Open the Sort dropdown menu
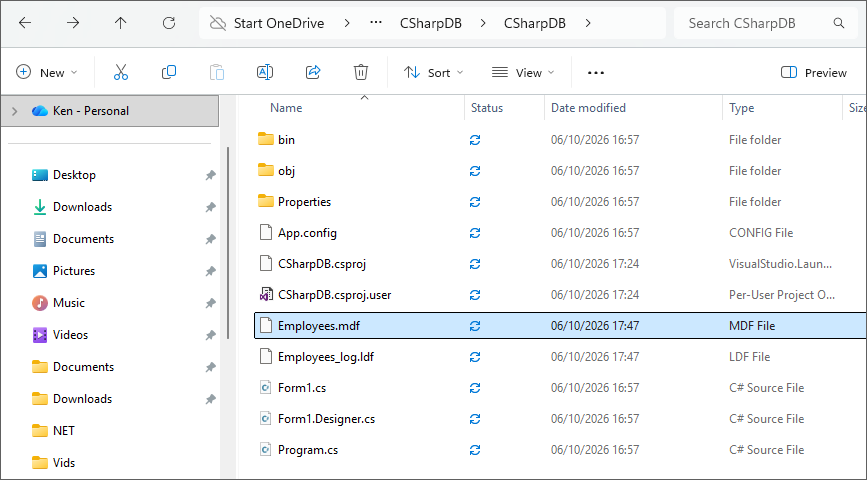This screenshot has height=480, width=867. [434, 72]
